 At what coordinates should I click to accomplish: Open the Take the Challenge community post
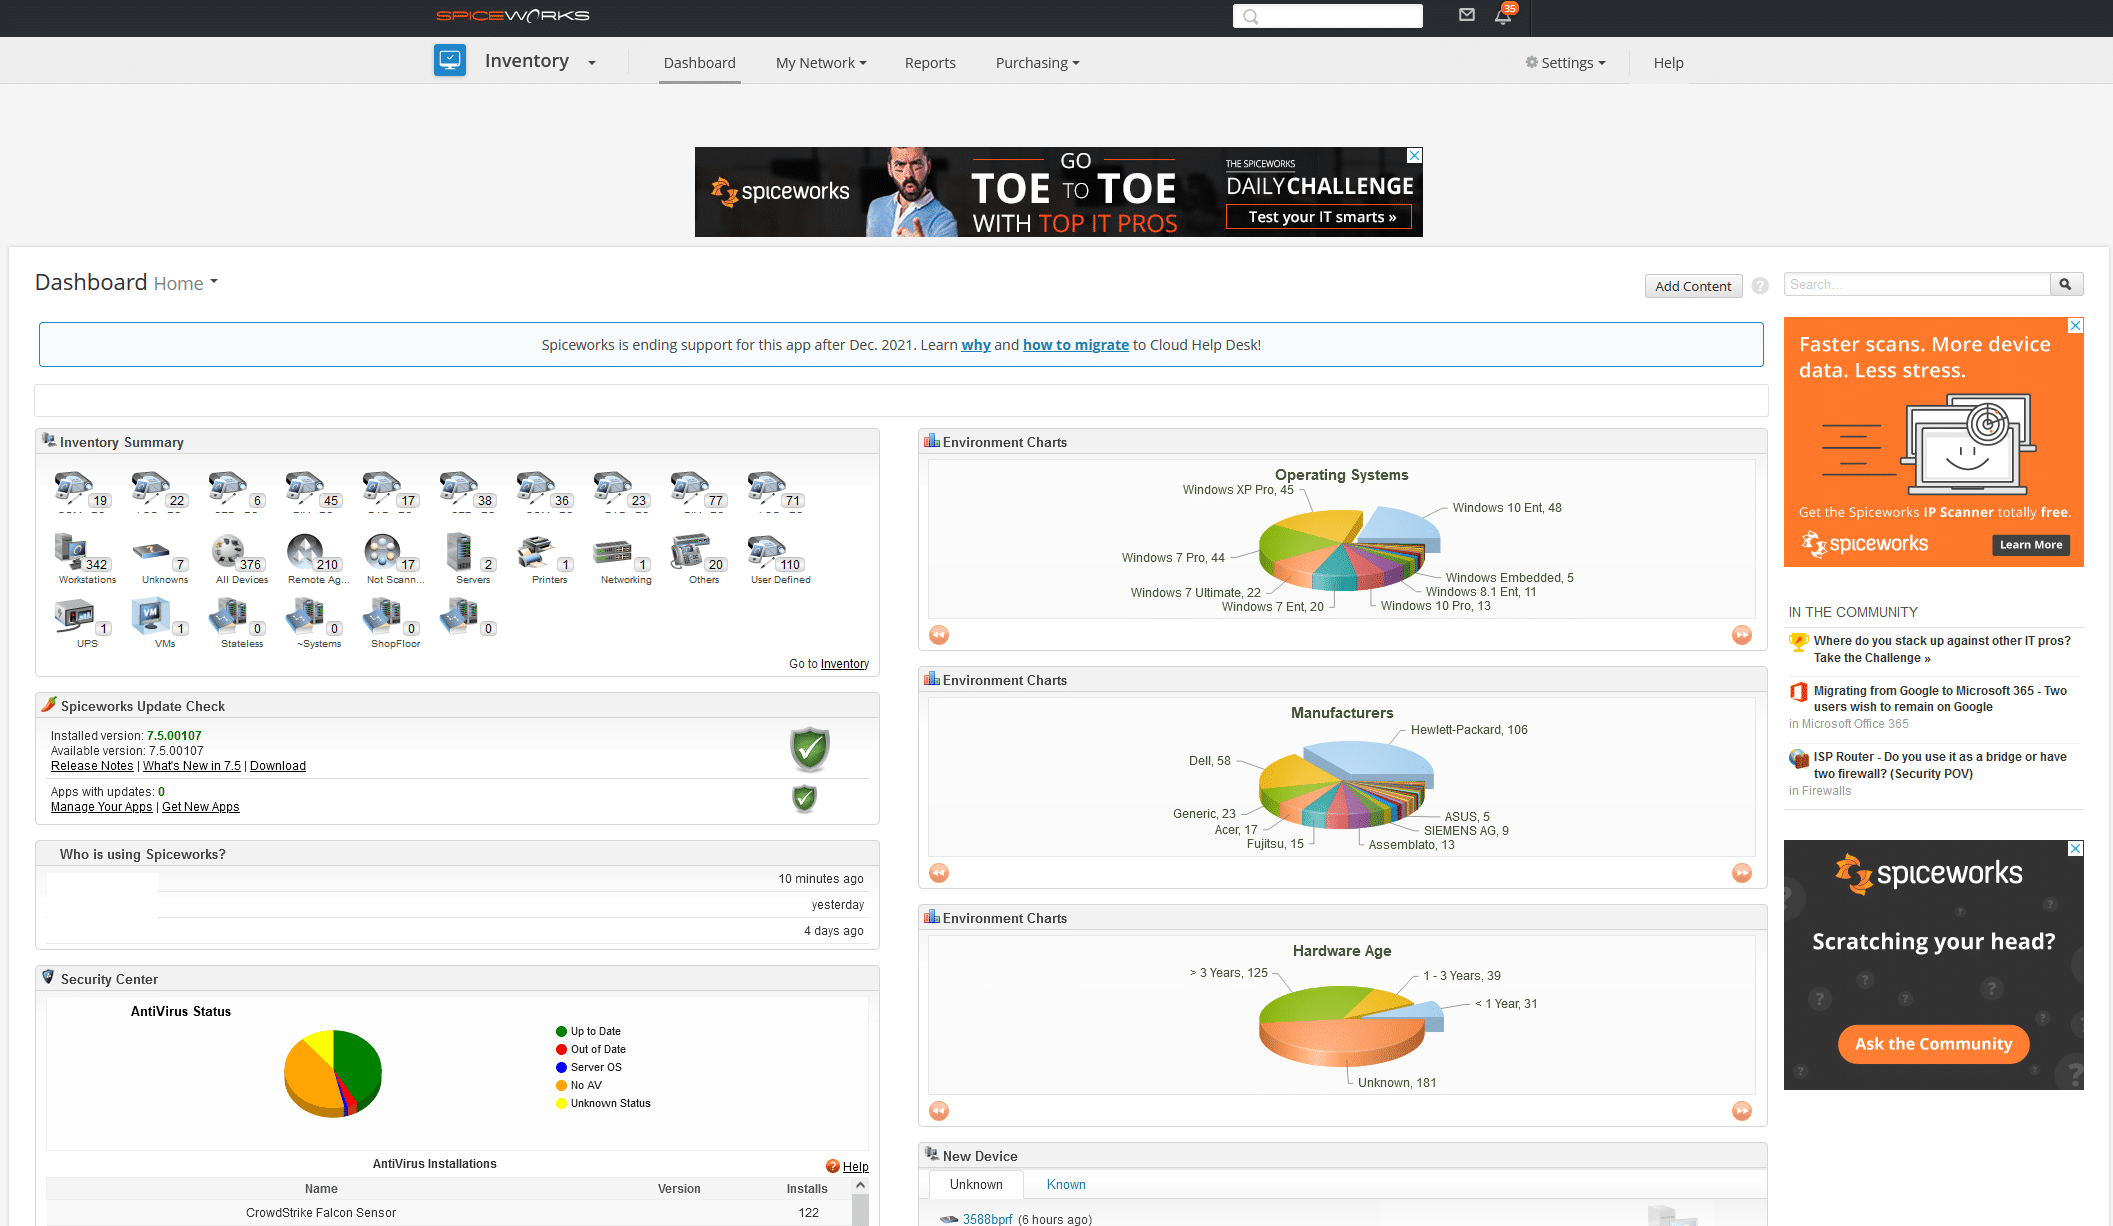click(x=1942, y=649)
